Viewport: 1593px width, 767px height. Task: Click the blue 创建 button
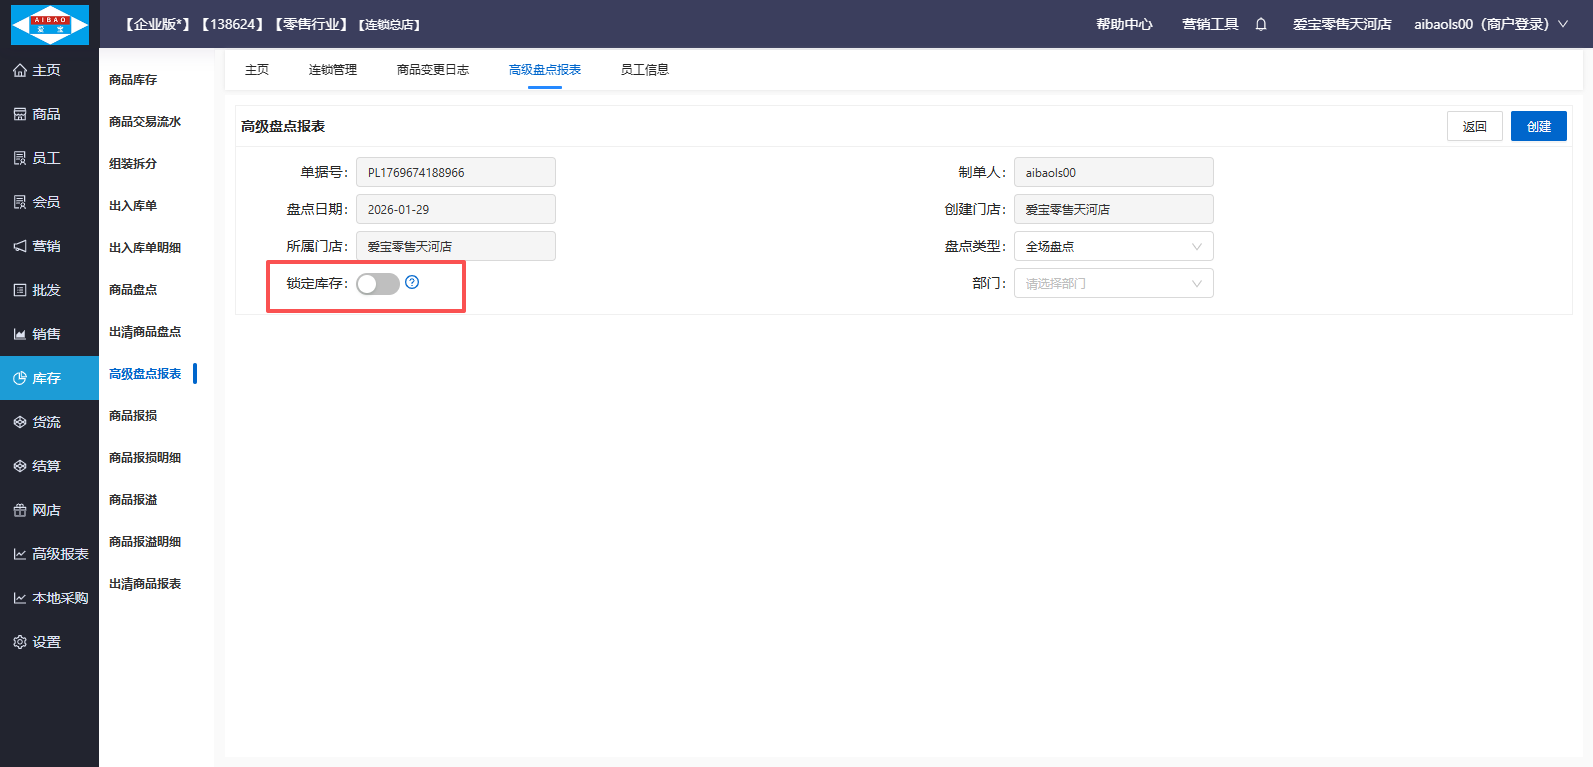pos(1538,126)
